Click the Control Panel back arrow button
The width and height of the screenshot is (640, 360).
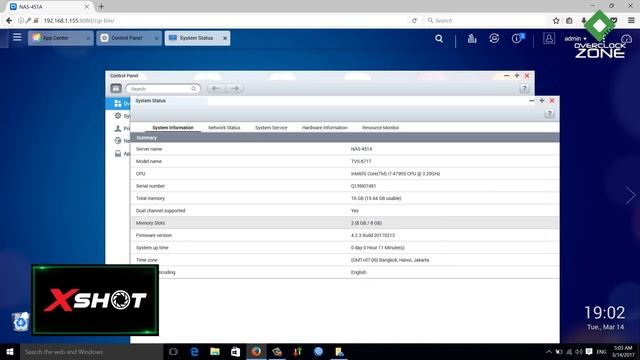tap(216, 88)
